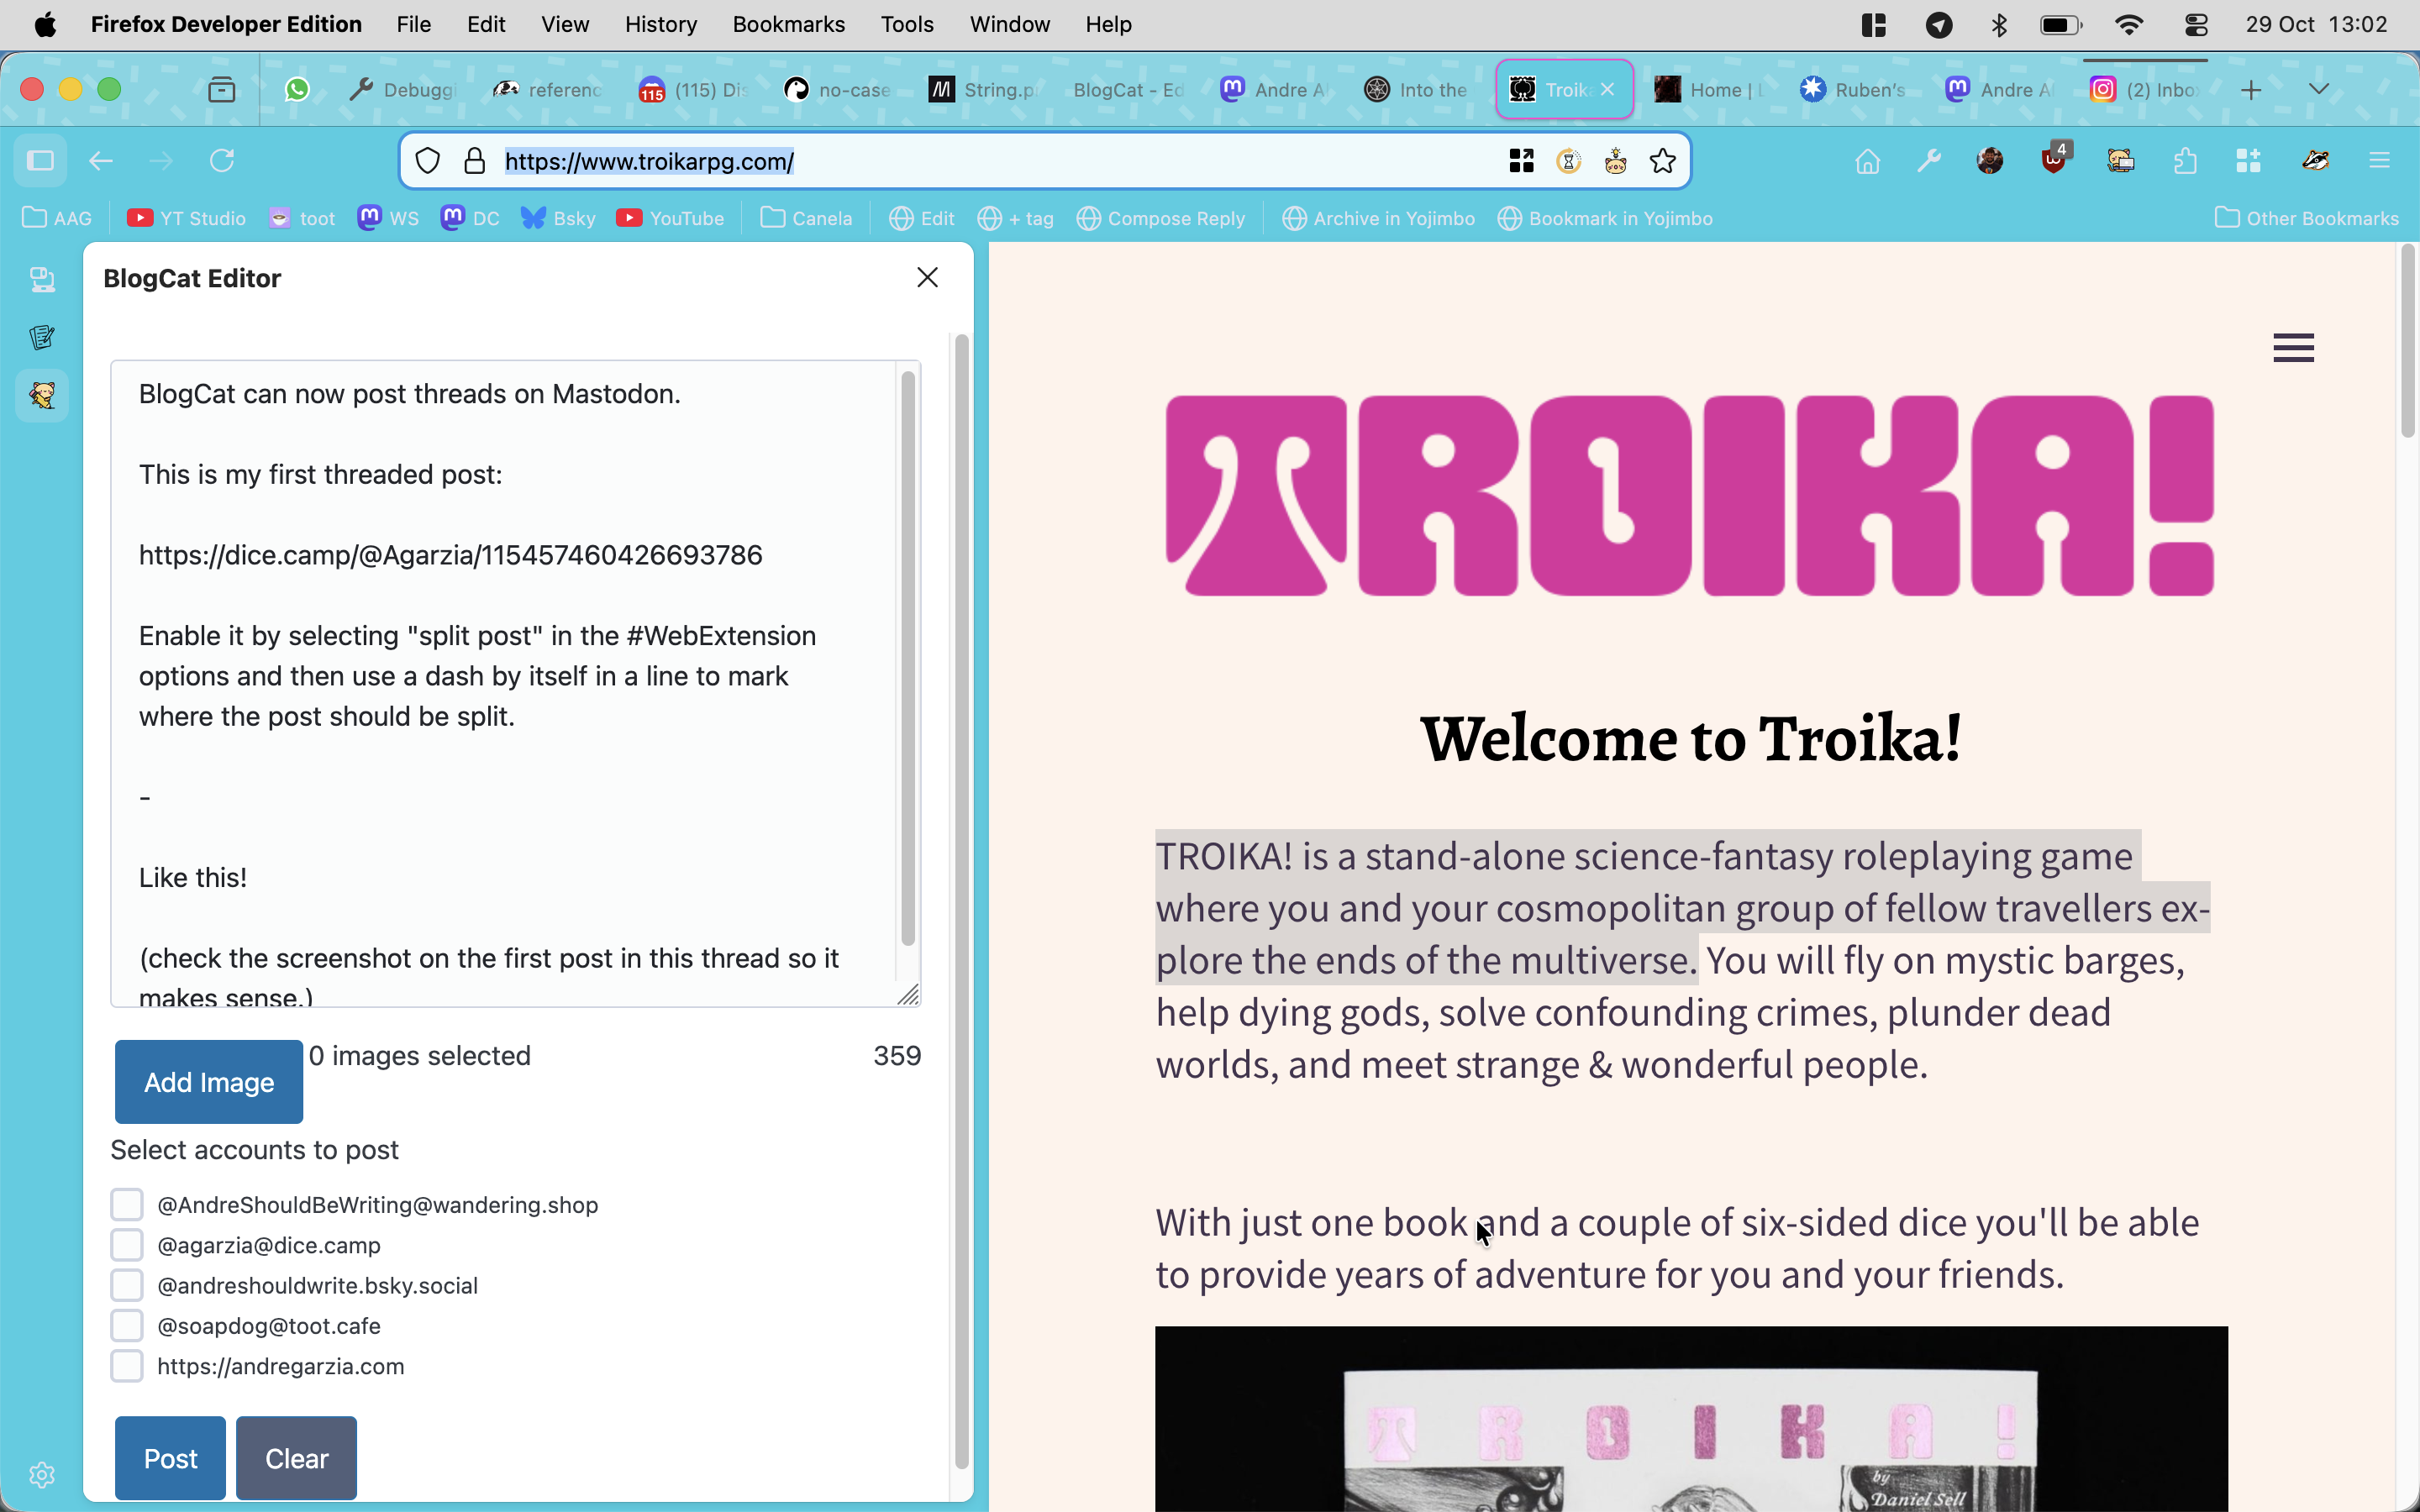Open the wrench developer tools icon
Viewport: 2420px width, 1512px height.
(x=1929, y=160)
